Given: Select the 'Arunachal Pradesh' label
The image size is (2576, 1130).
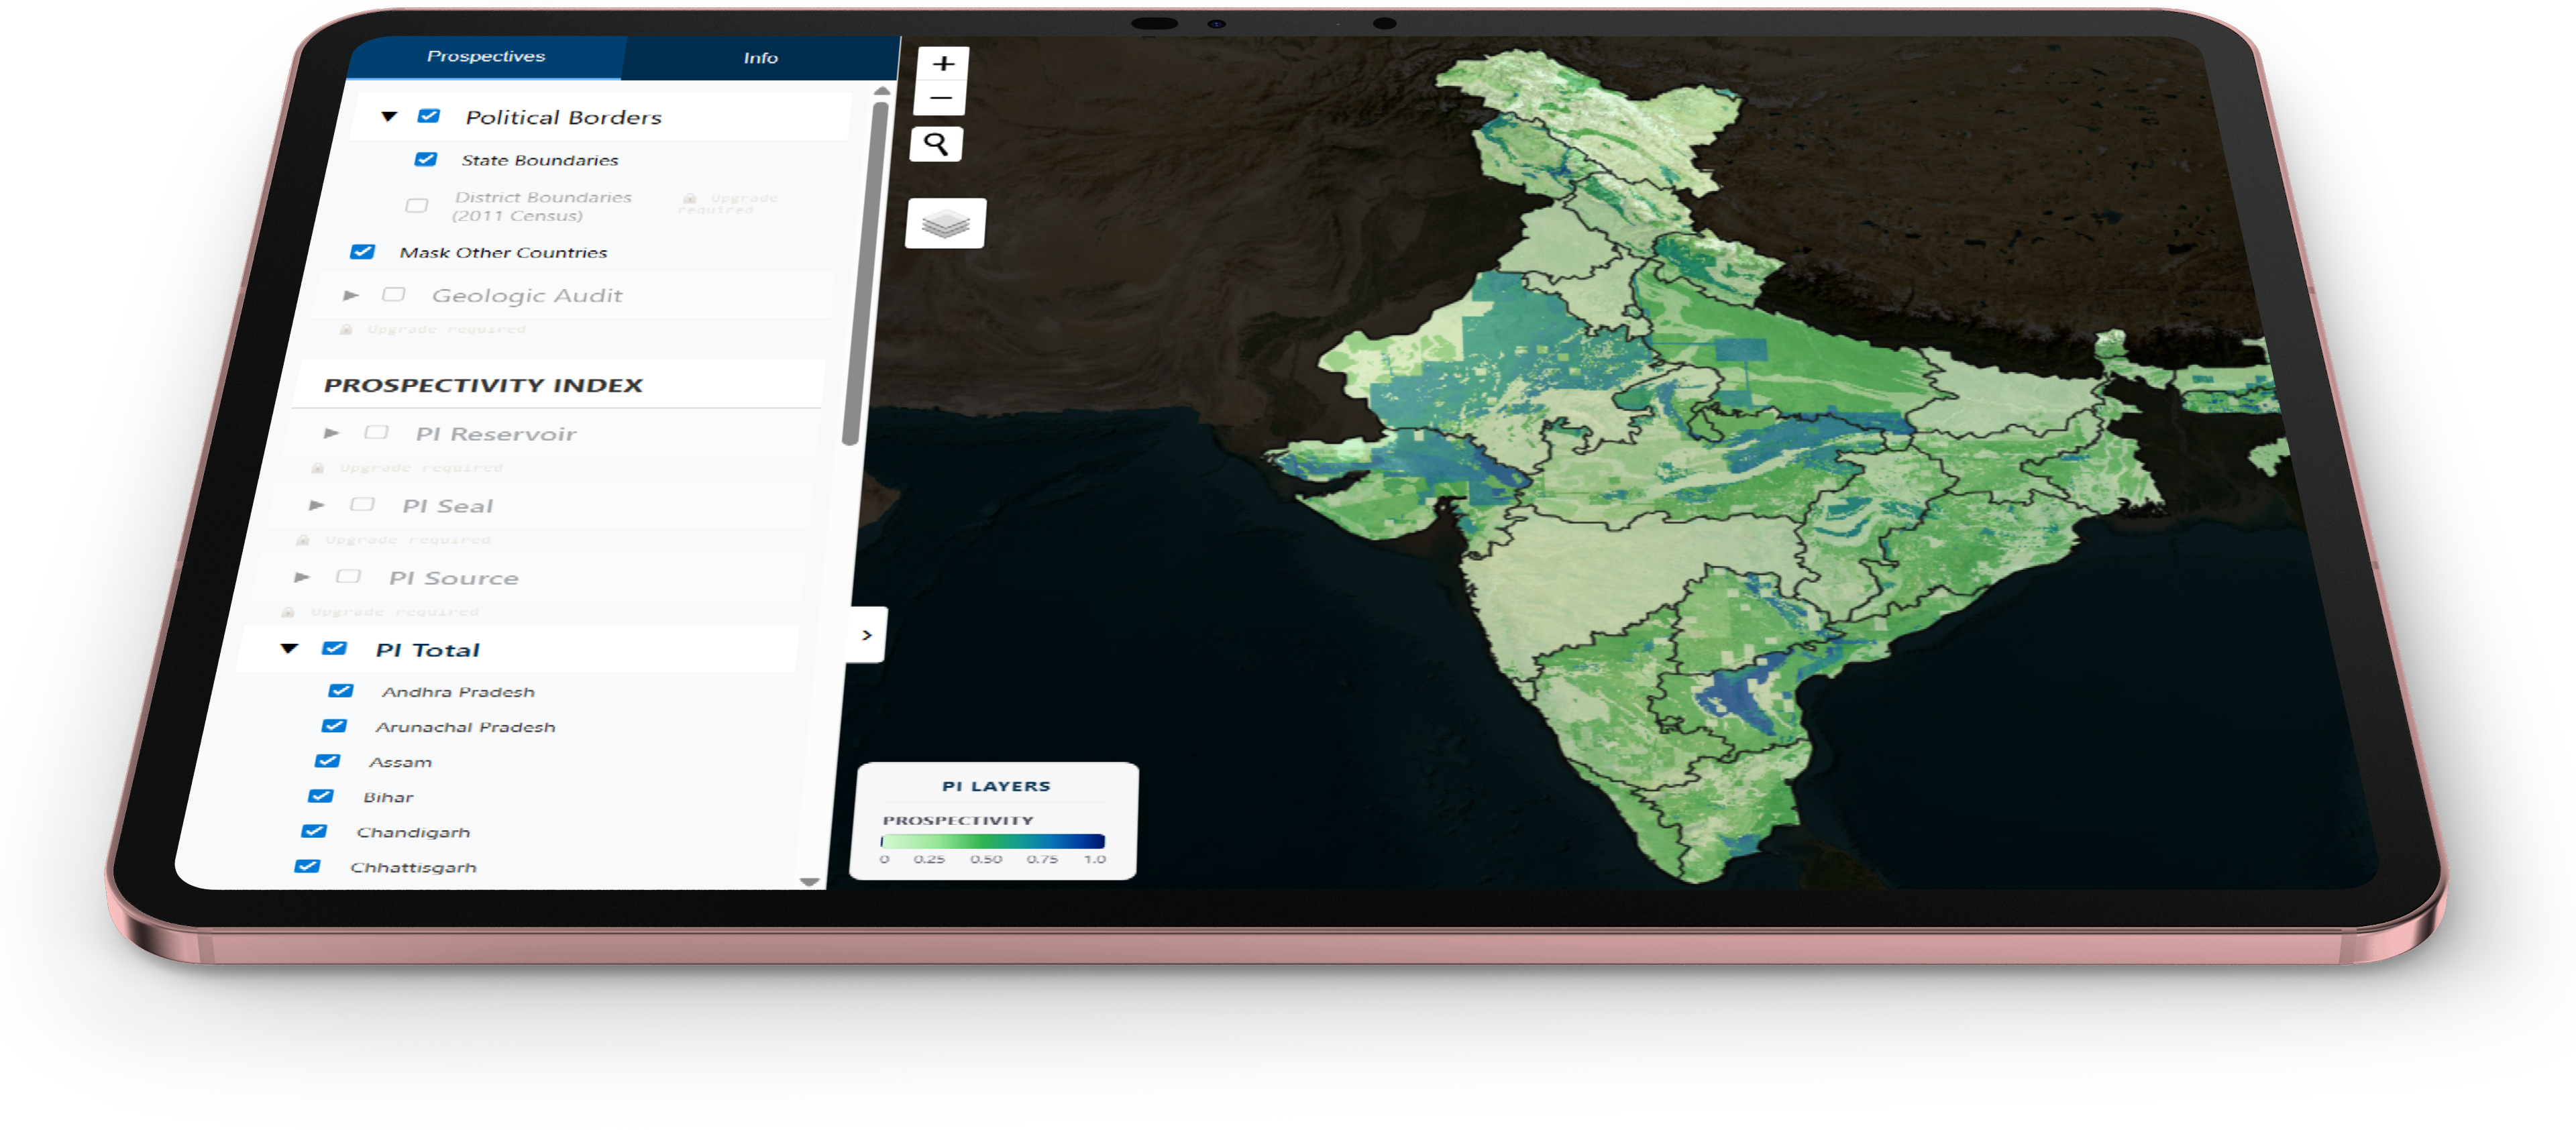Looking at the screenshot, I should (x=465, y=727).
